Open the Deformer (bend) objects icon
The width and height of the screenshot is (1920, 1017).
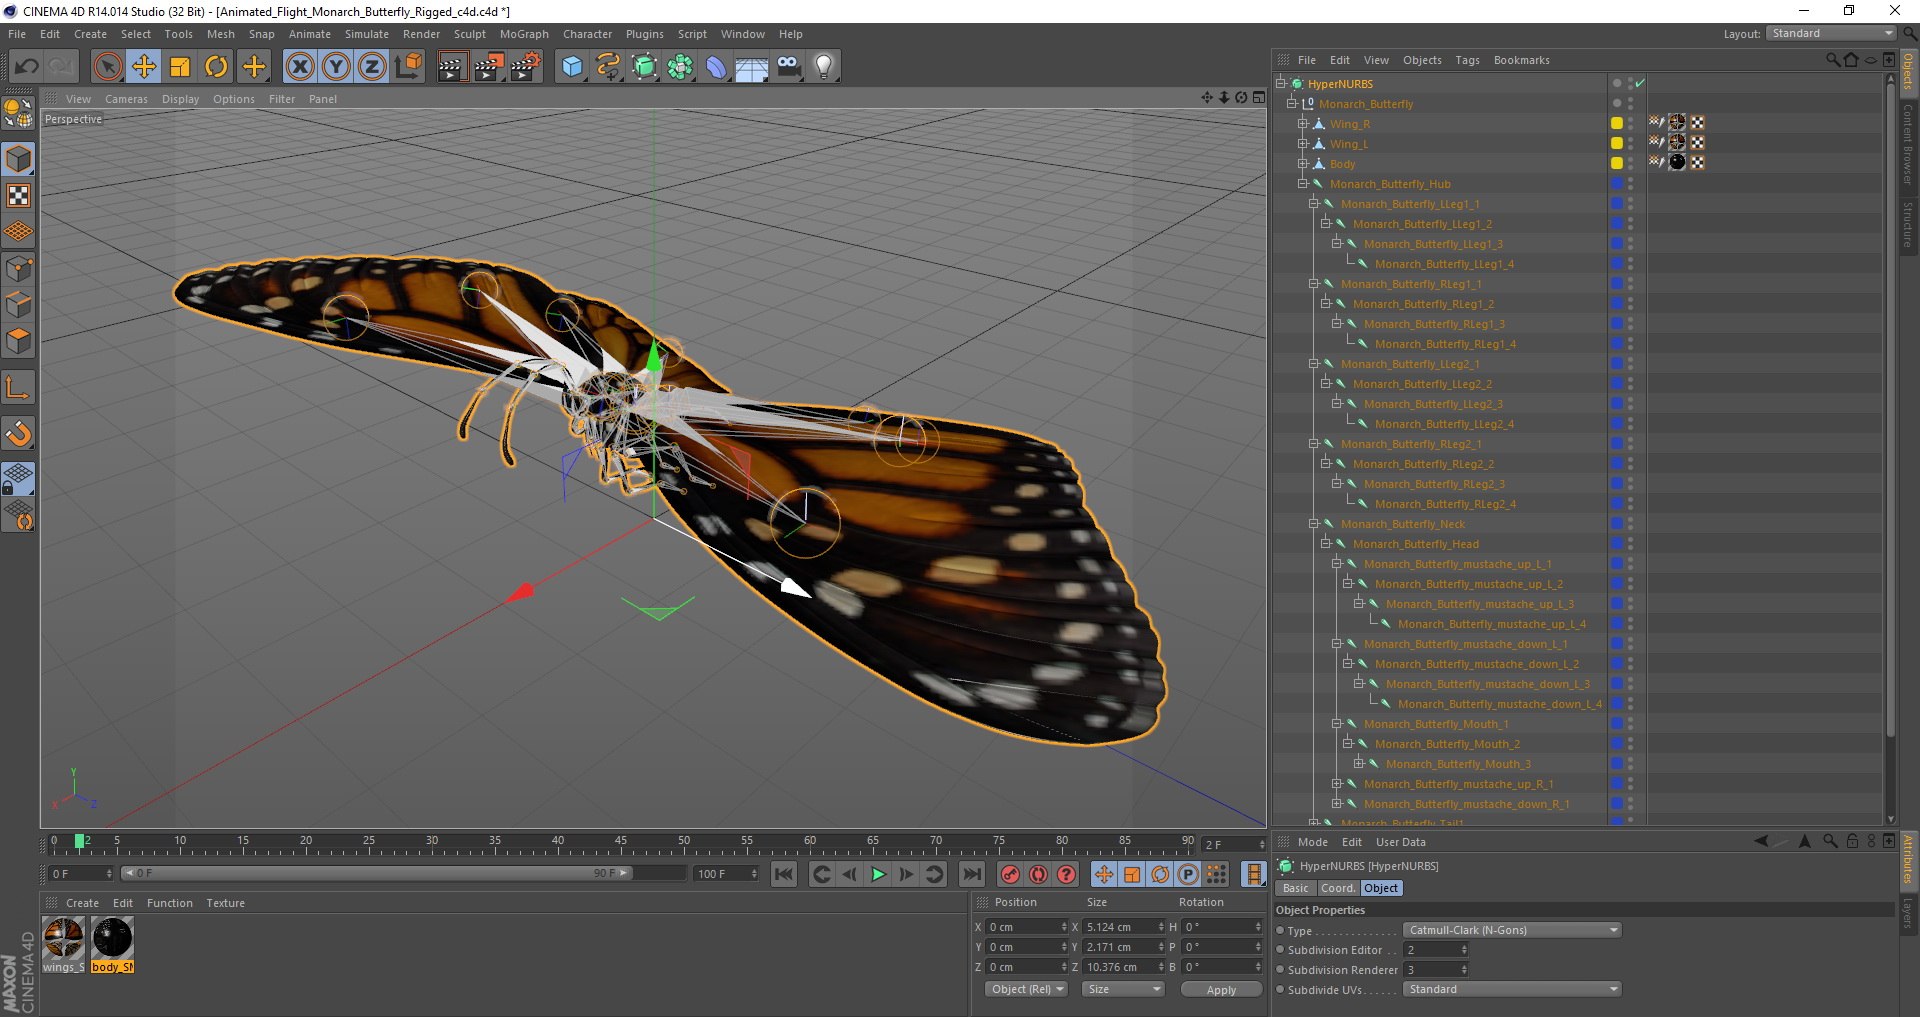717,67
